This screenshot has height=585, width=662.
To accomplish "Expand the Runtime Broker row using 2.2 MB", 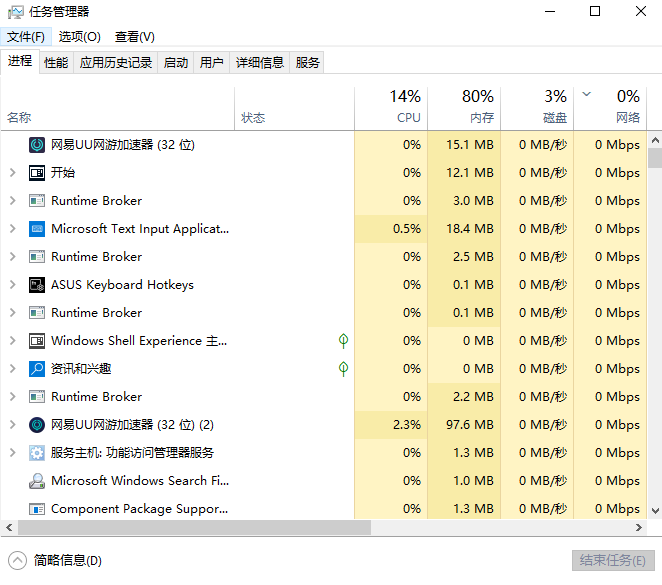I will (x=13, y=397).
